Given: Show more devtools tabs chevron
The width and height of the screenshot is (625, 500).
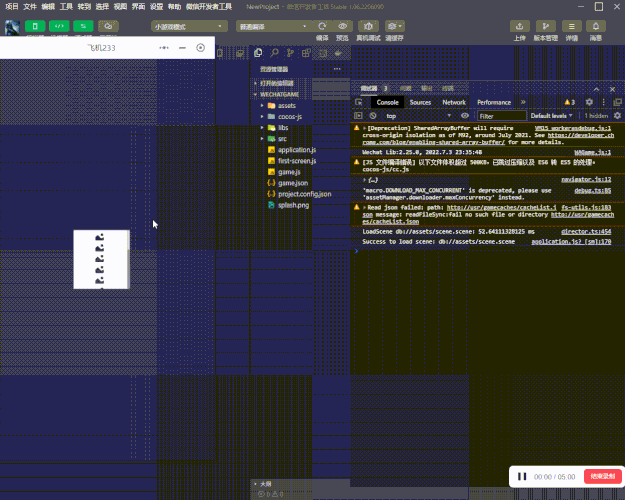Looking at the screenshot, I should 523,102.
